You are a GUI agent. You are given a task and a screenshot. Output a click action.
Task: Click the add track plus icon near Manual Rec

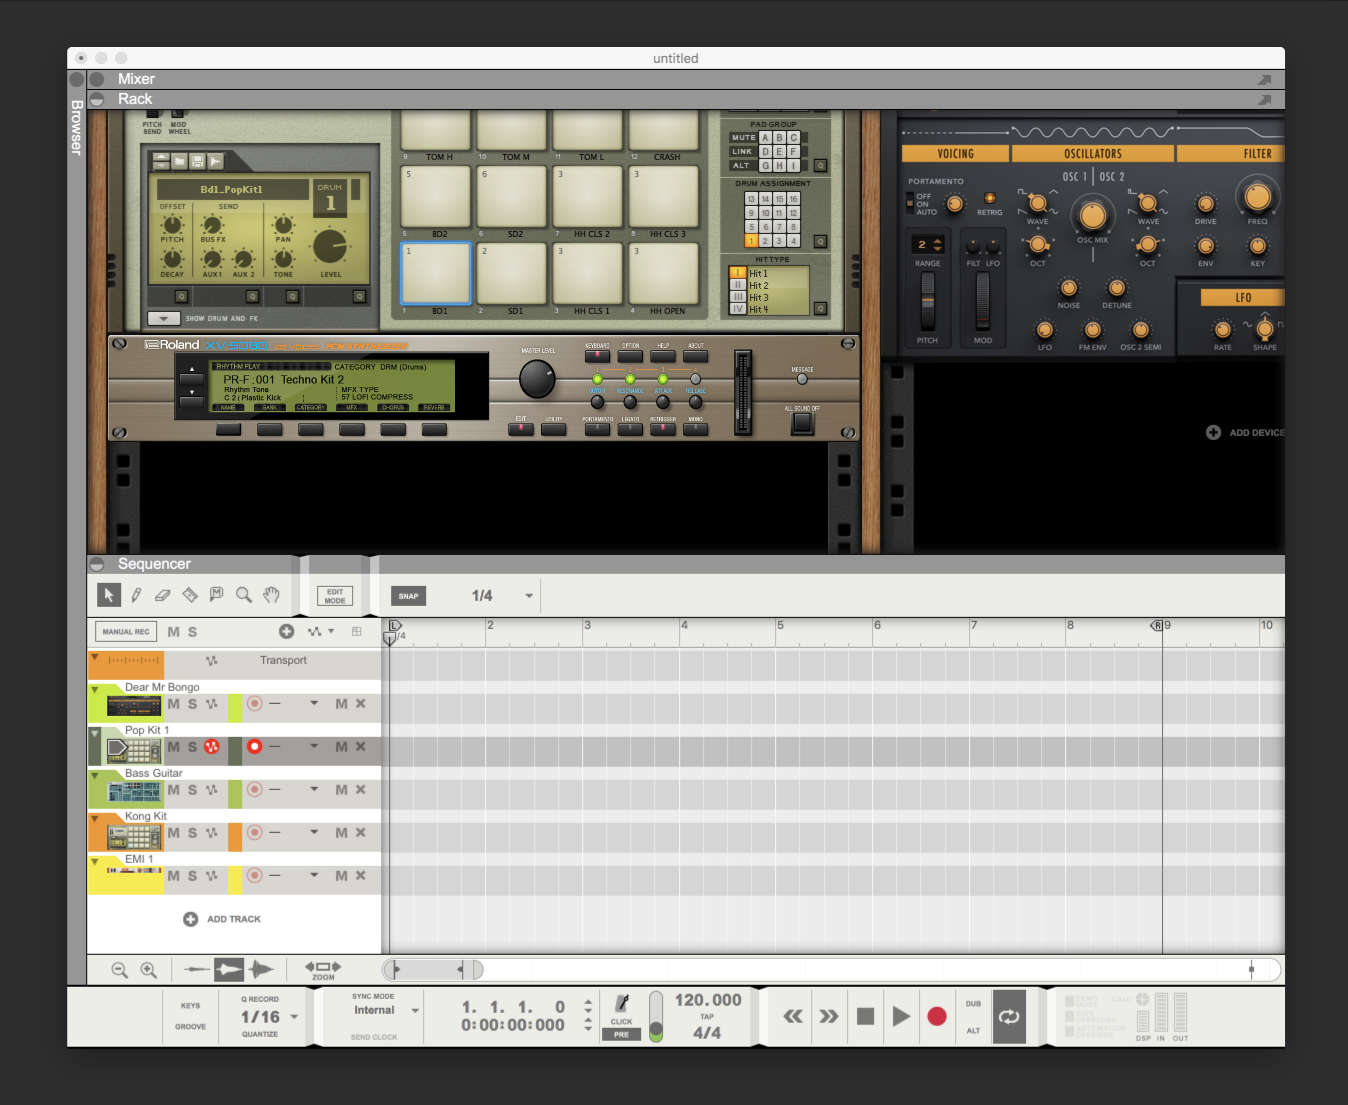(x=286, y=631)
